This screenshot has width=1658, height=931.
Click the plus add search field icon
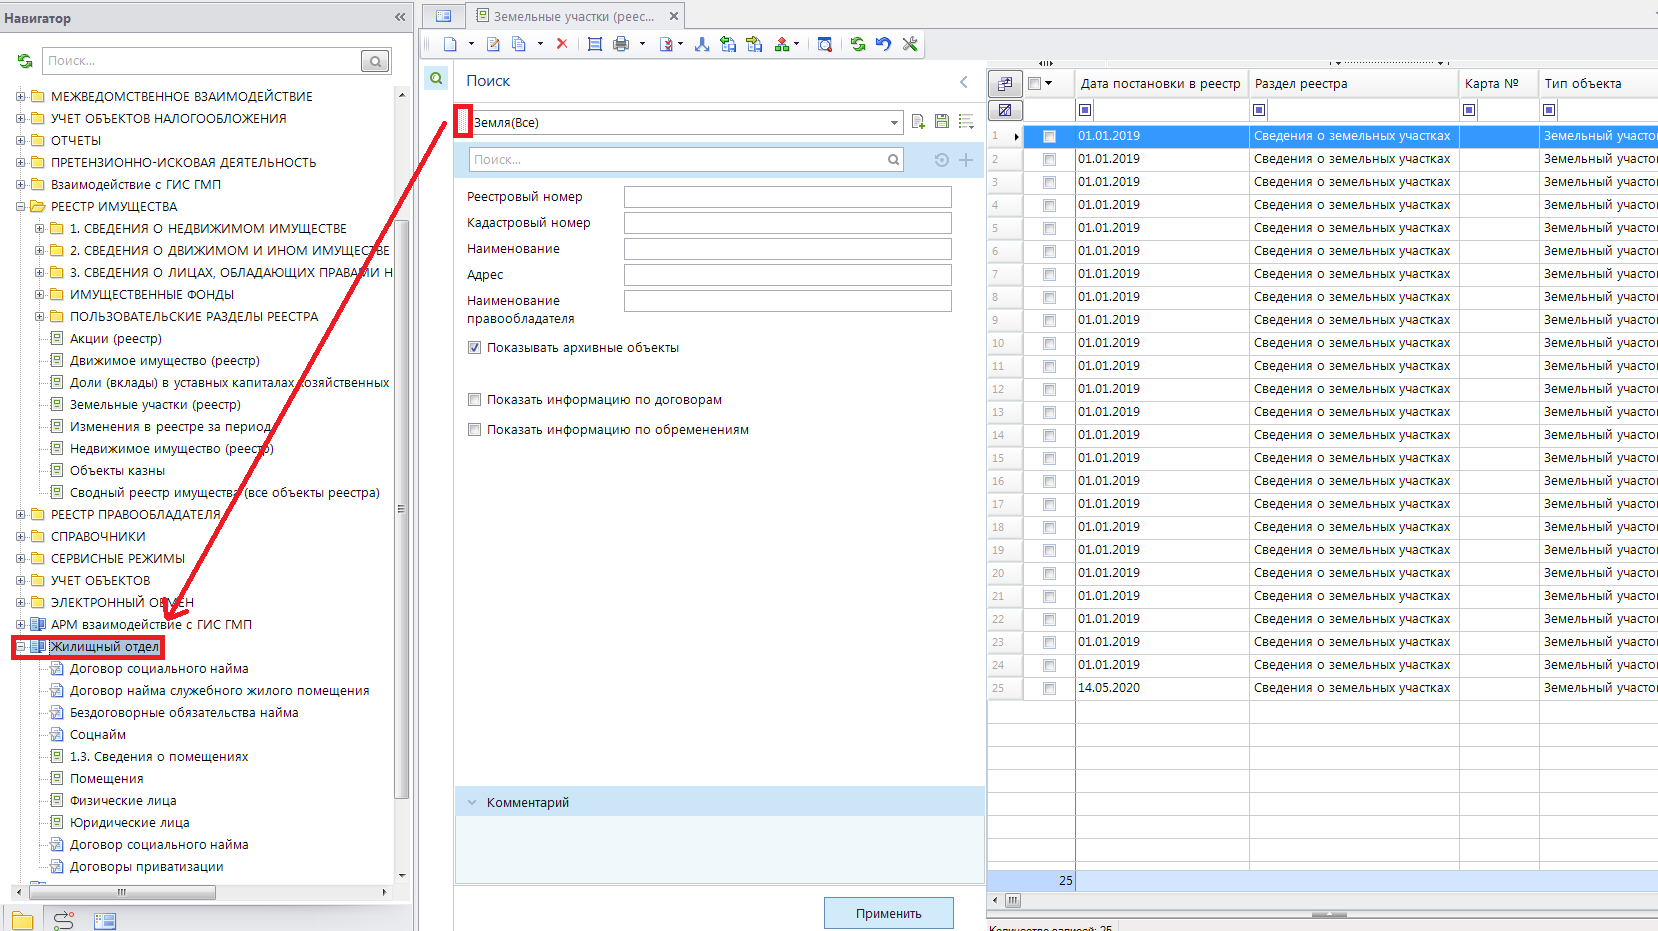coord(966,160)
